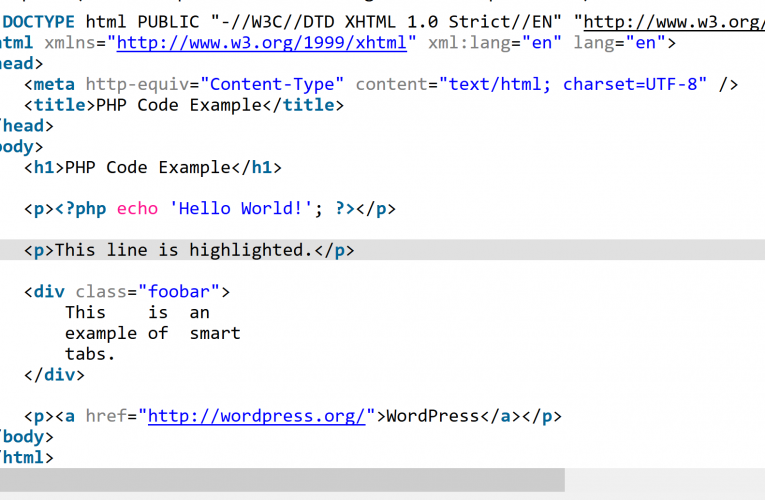Viewport: 765px width, 500px height.
Task: Click the horizontal scrollbar thumb
Action: (x=282, y=480)
